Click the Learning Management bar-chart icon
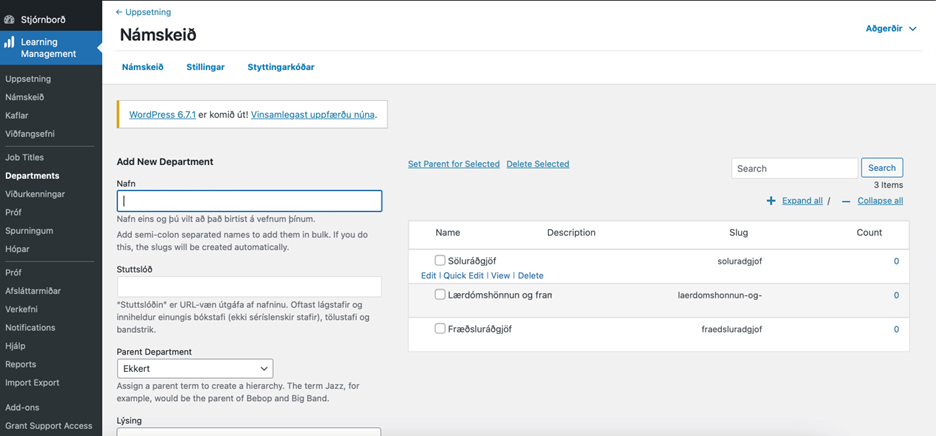This screenshot has width=936, height=436. (9, 43)
